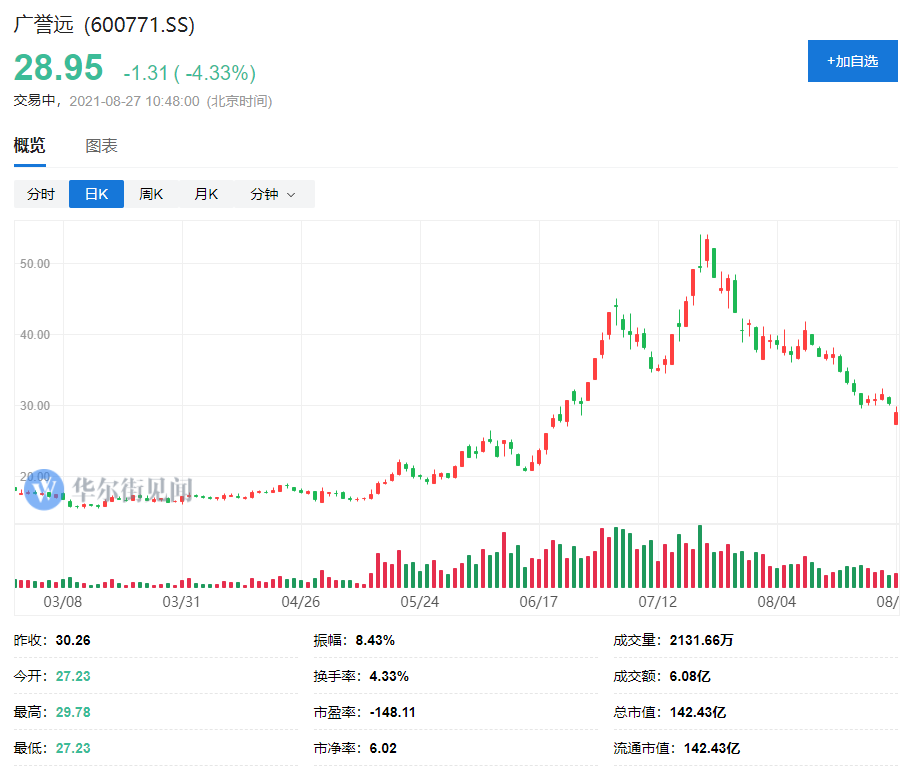The image size is (908, 766).
Task: Open the 图表 tab
Action: click(x=101, y=145)
